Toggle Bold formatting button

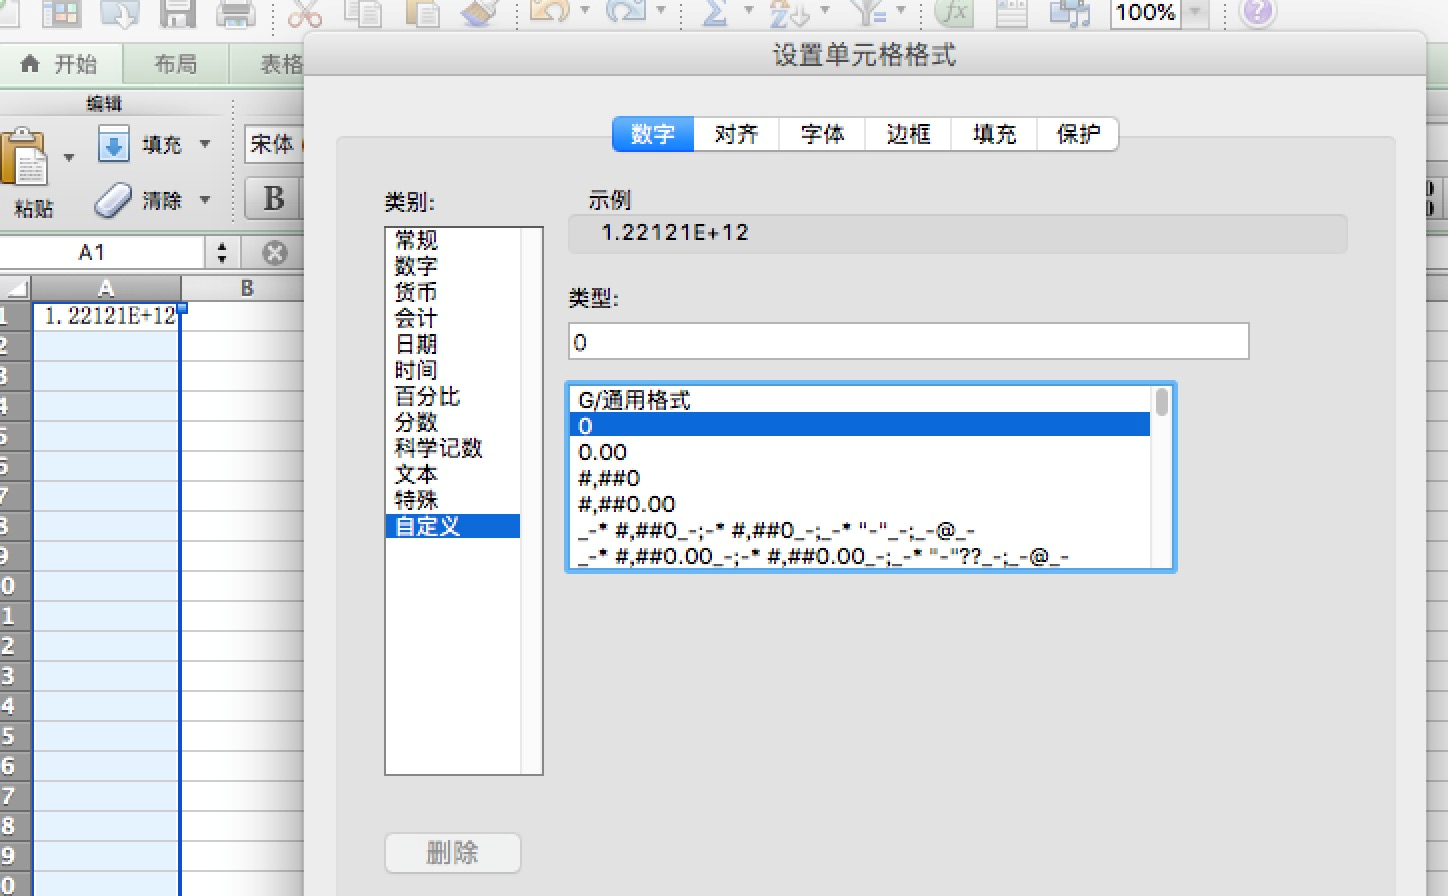click(273, 199)
